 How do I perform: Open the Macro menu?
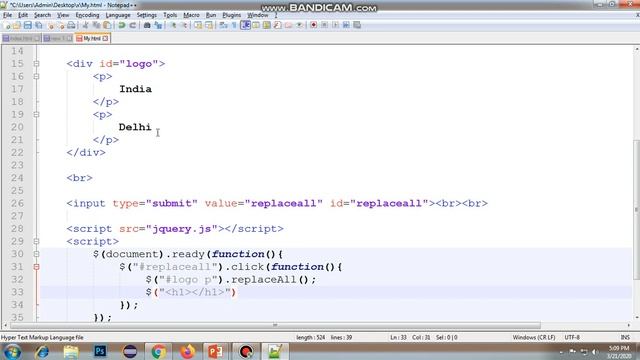click(x=191, y=15)
